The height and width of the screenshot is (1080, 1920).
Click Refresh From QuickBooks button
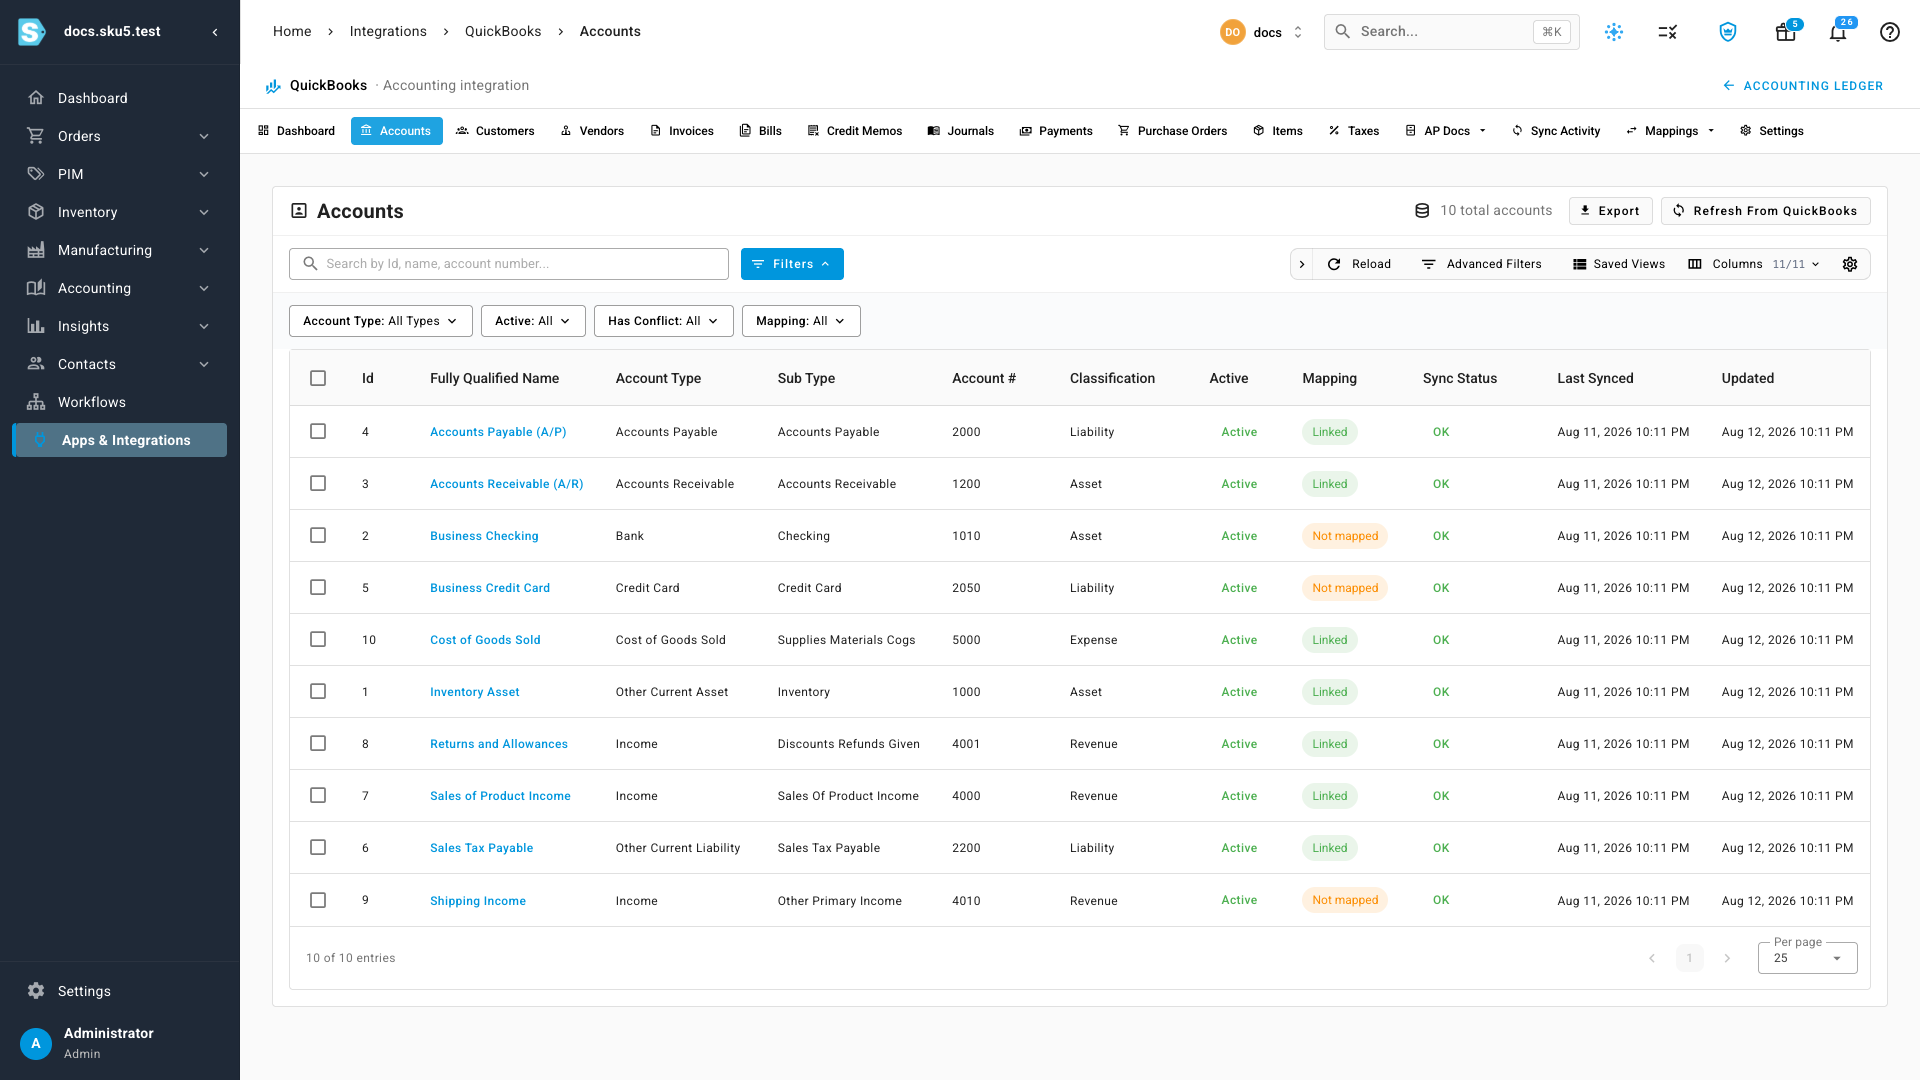(1765, 211)
